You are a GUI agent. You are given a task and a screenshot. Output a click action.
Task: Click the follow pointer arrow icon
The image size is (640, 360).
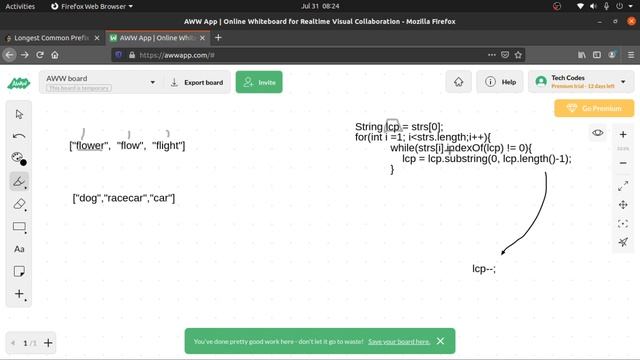(623, 242)
